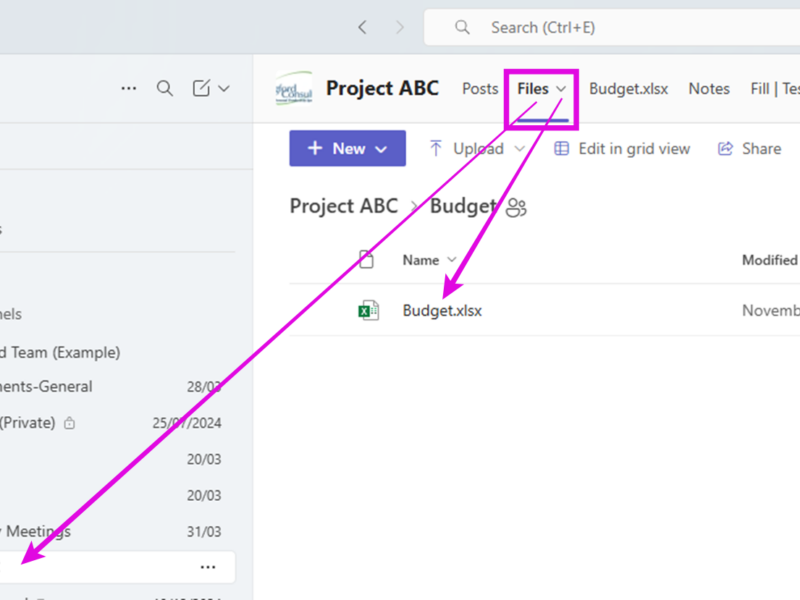Image resolution: width=800 pixels, height=600 pixels.
Task: Go to Project ABC in the breadcrumb
Action: click(344, 206)
